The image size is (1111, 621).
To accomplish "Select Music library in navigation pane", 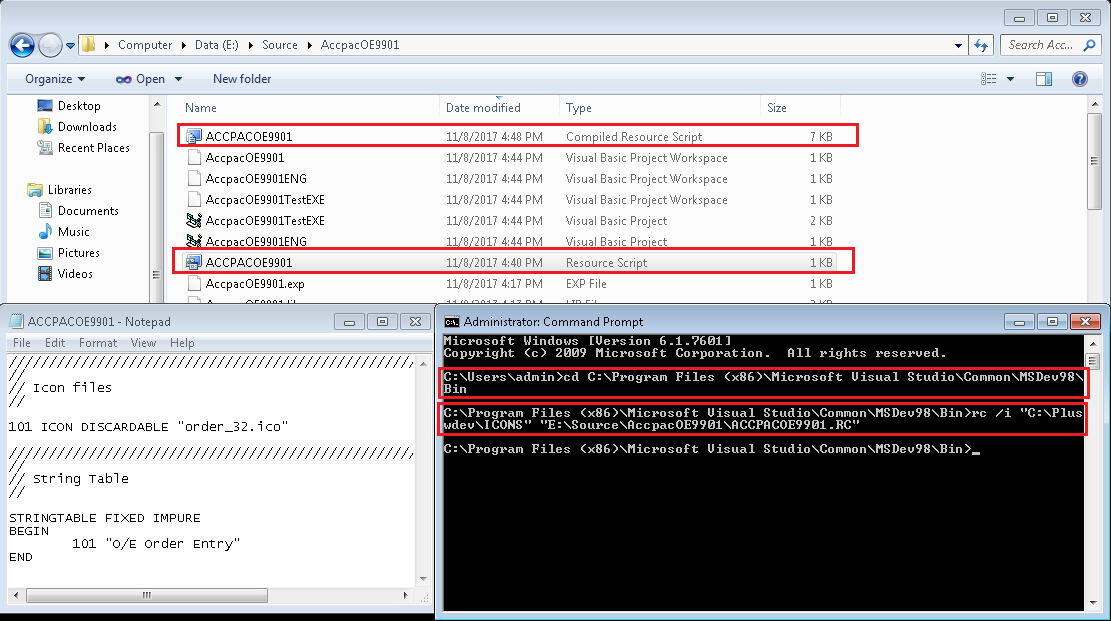I will (x=73, y=232).
